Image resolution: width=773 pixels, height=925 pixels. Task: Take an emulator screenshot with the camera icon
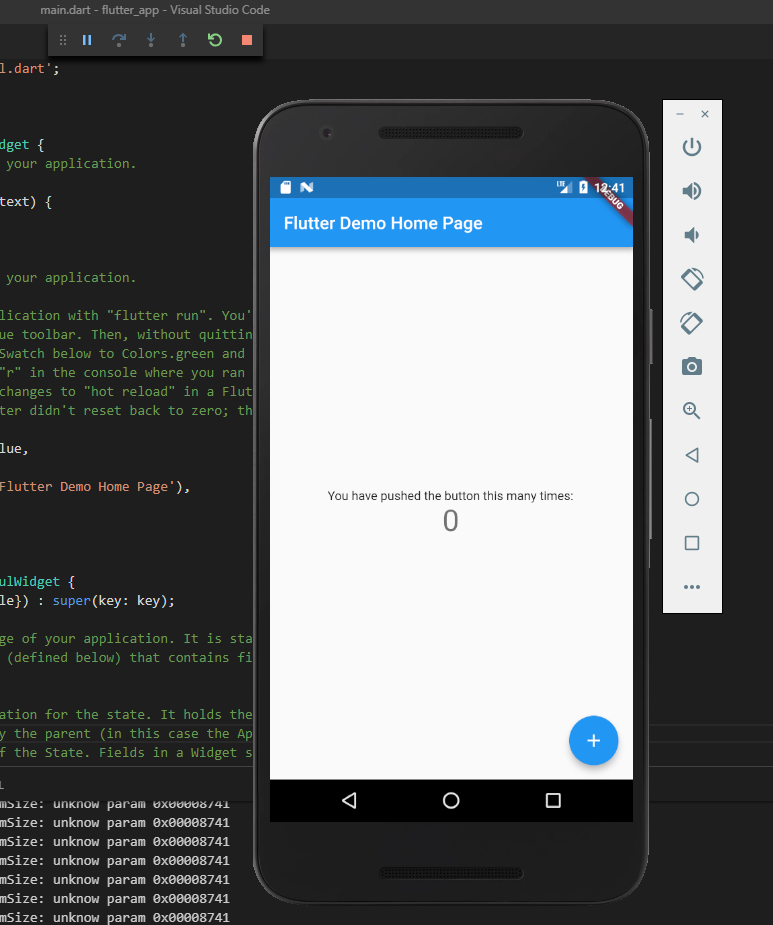pos(692,366)
